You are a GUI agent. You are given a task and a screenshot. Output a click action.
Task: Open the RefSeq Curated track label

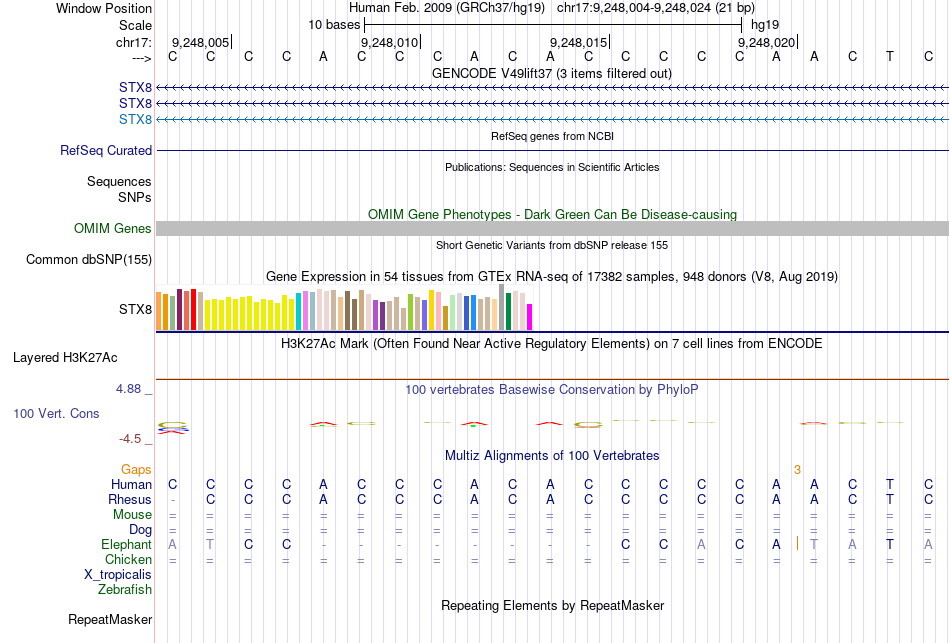(106, 150)
